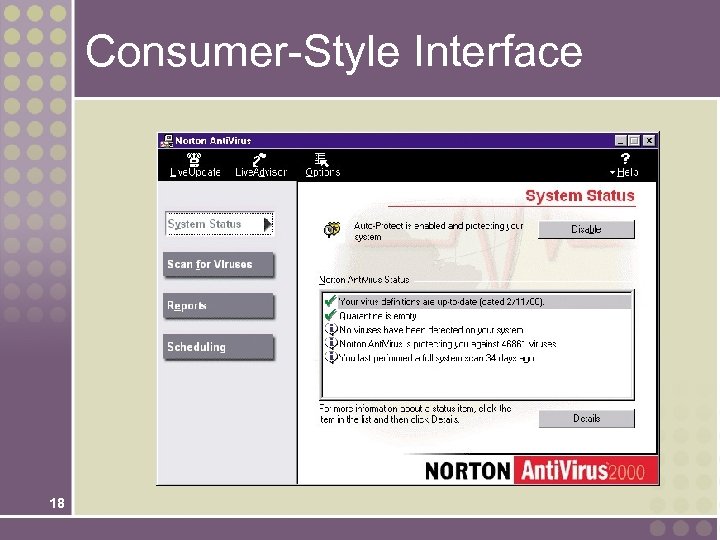720x540 pixels.
Task: Open the Options toolbar item
Action: click(x=322, y=165)
